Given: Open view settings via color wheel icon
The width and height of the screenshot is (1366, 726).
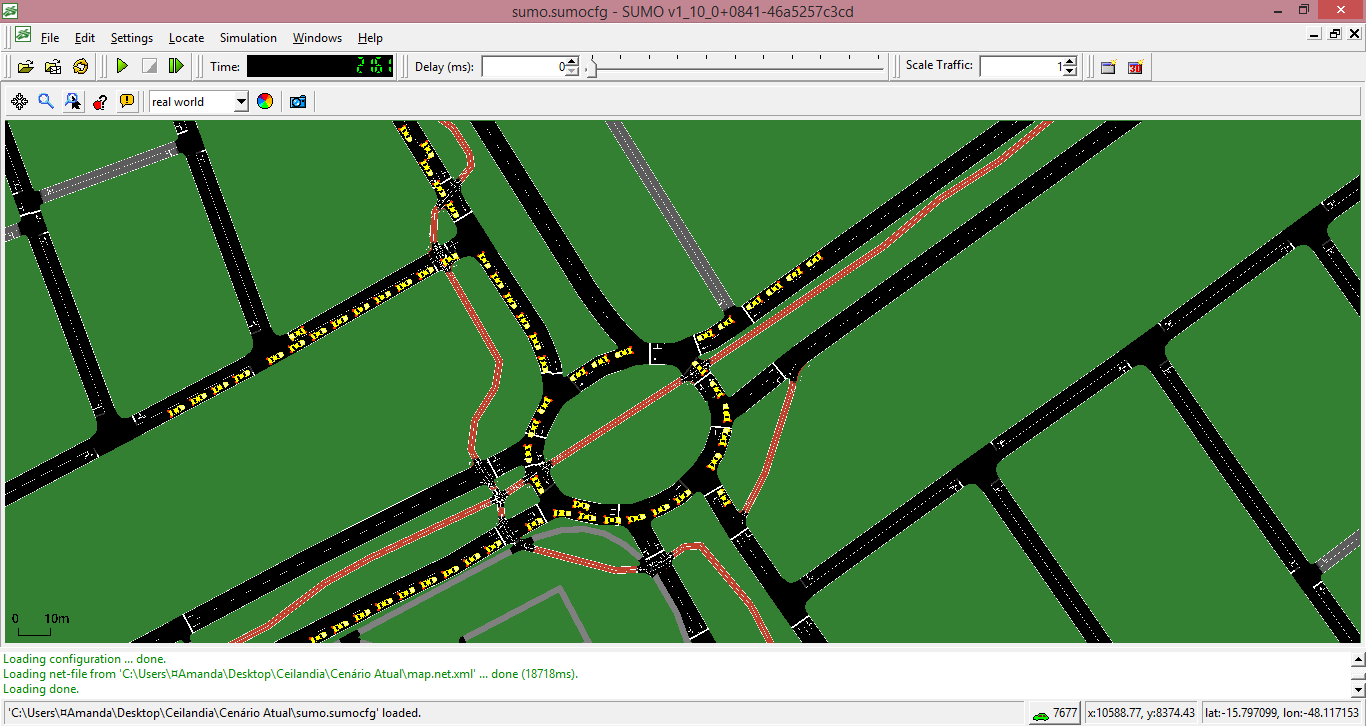Looking at the screenshot, I should (x=265, y=102).
